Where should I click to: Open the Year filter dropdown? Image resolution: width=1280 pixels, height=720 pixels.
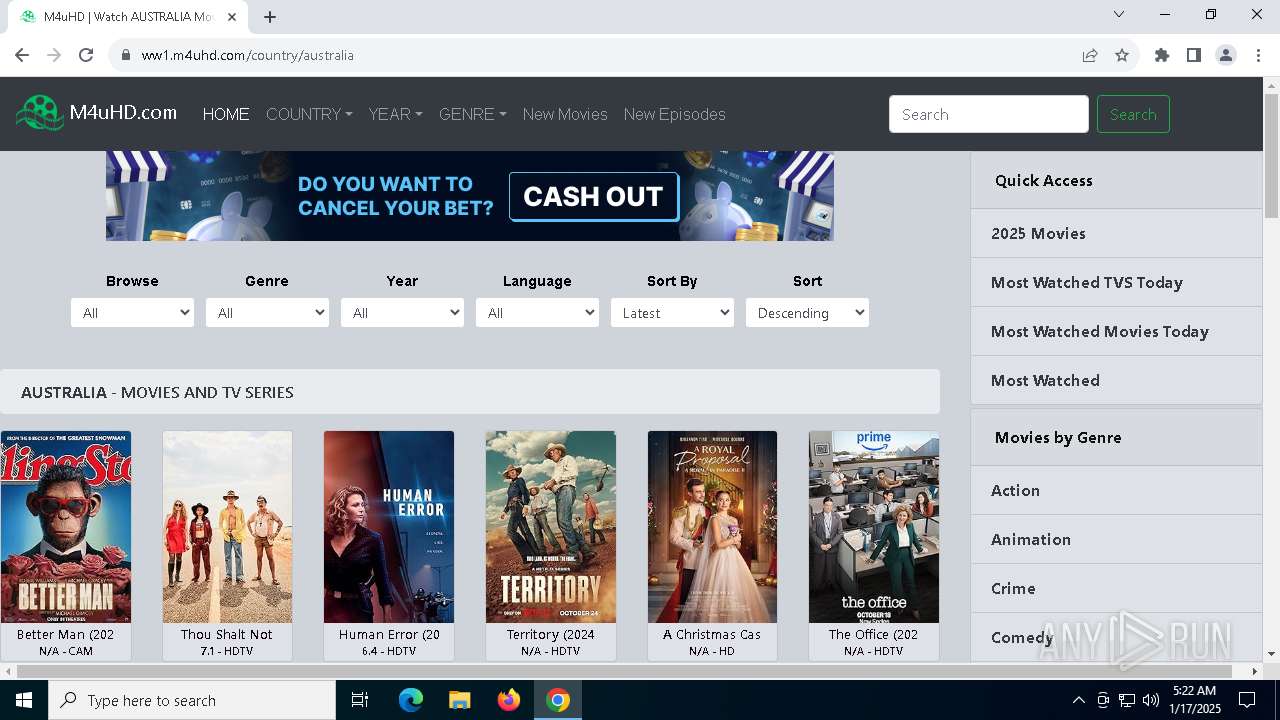coord(402,313)
